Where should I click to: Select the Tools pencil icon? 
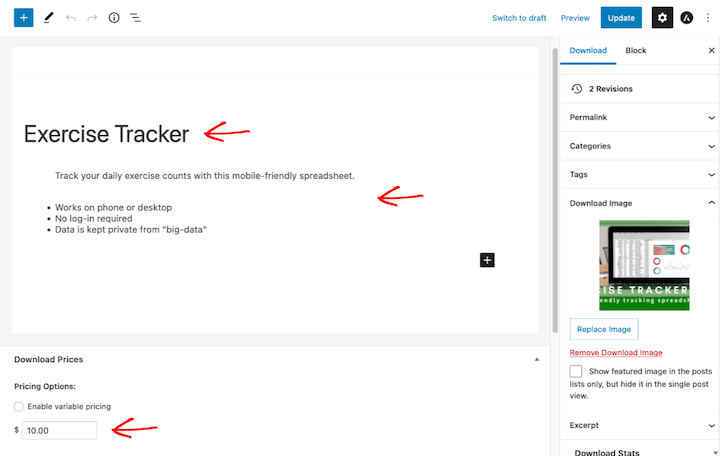[49, 18]
